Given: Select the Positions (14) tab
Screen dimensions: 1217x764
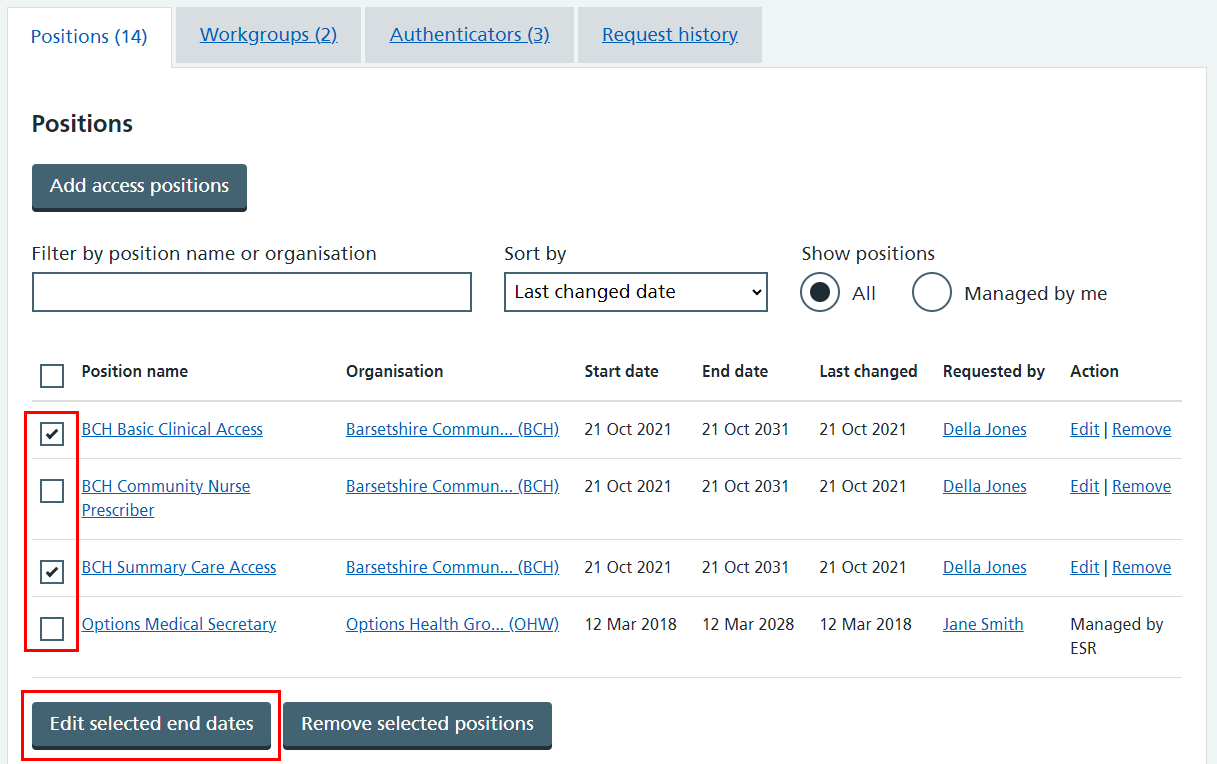Looking at the screenshot, I should 89,37.
